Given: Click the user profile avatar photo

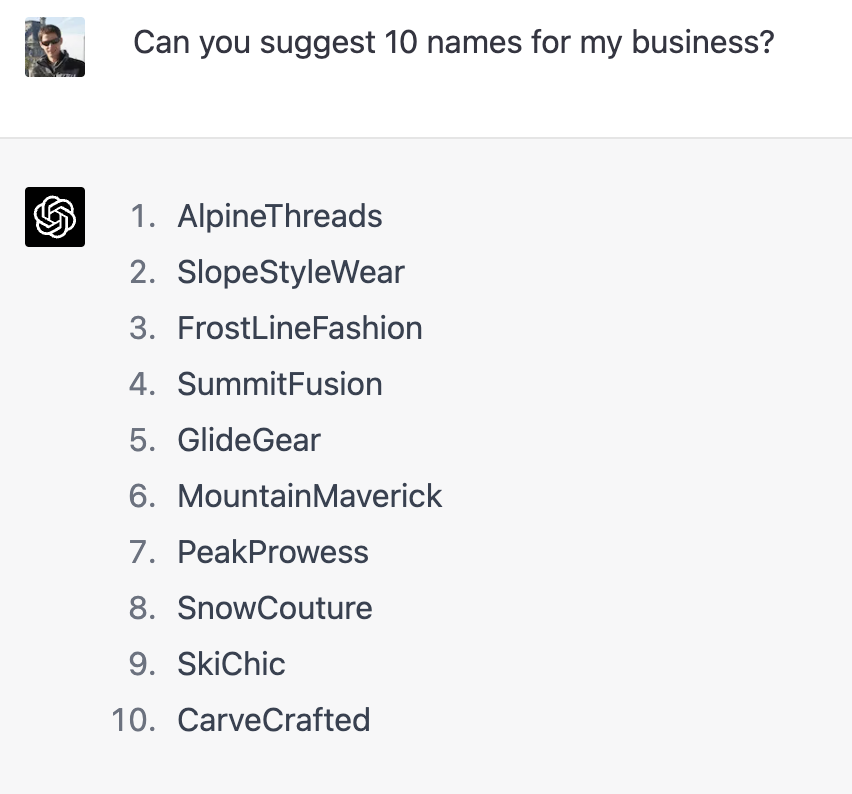Looking at the screenshot, I should point(55,47).
